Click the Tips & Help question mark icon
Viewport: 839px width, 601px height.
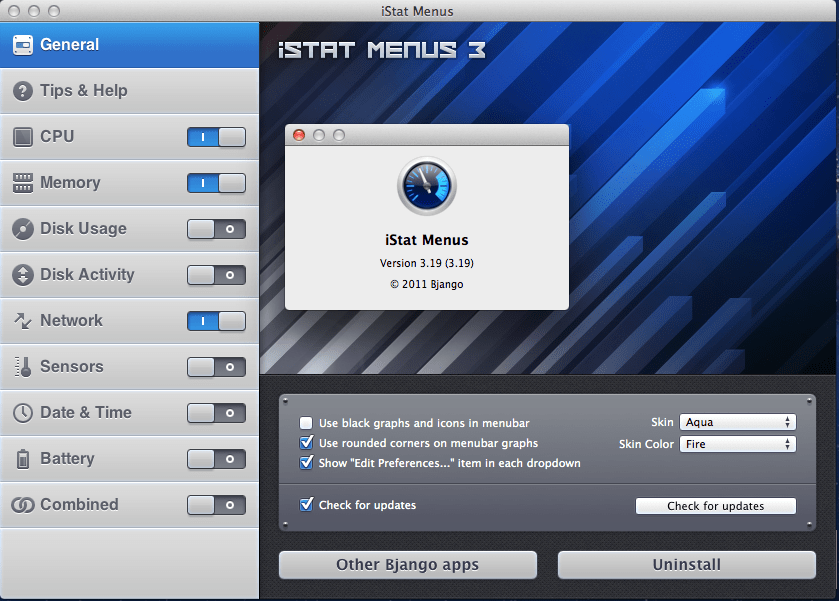22,91
